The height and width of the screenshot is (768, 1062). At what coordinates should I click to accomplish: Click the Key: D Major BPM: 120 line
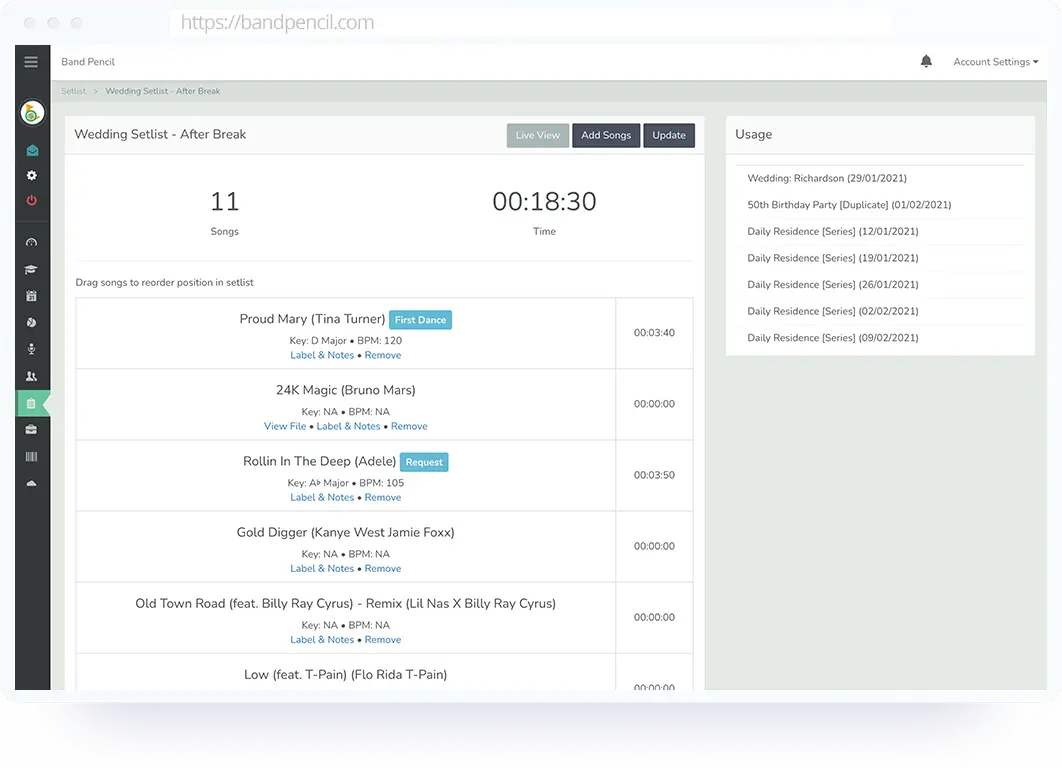(345, 341)
